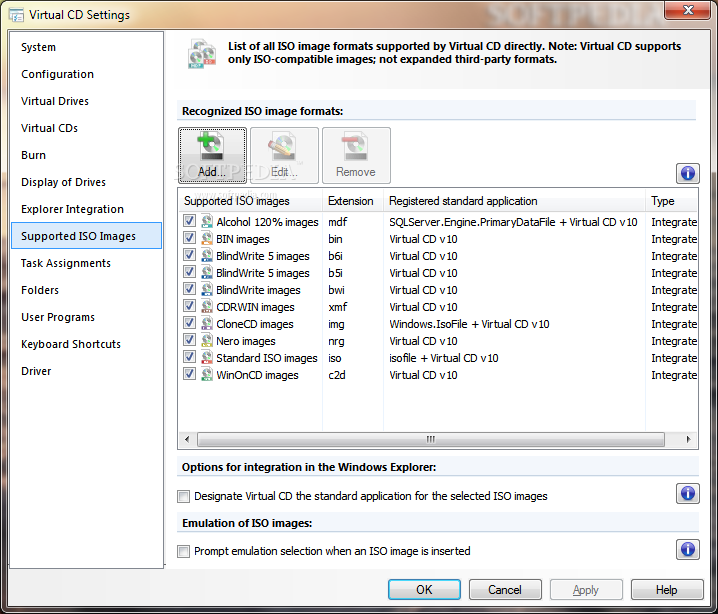The height and width of the screenshot is (614, 718).
Task: Click the CloneCD images file icon
Action: point(207,323)
